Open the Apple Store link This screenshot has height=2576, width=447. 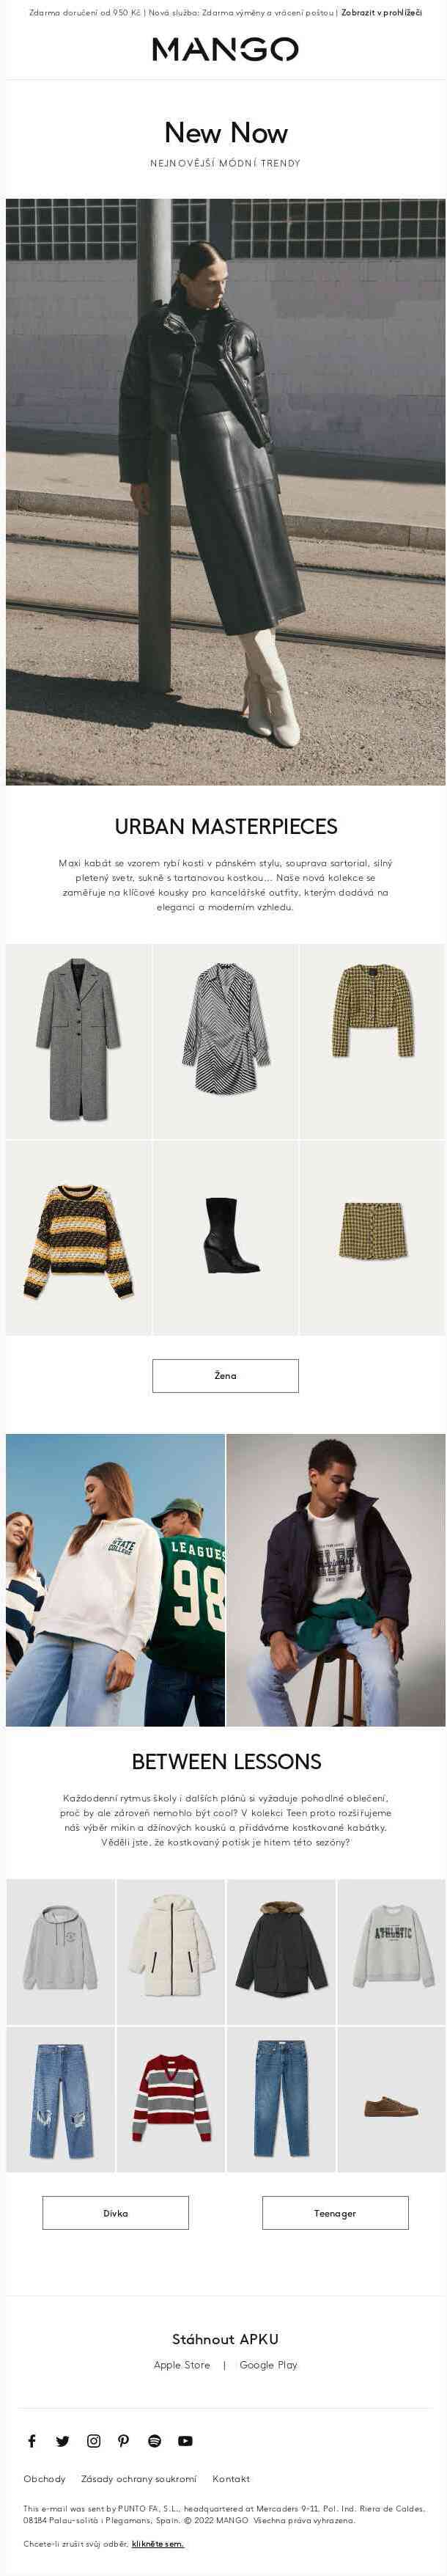(x=182, y=2364)
